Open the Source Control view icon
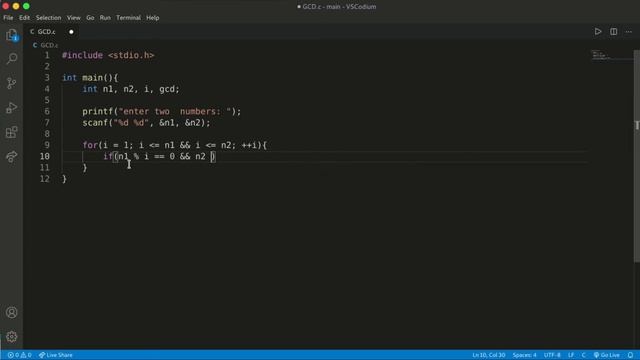This screenshot has height=360, width=640. 11,83
